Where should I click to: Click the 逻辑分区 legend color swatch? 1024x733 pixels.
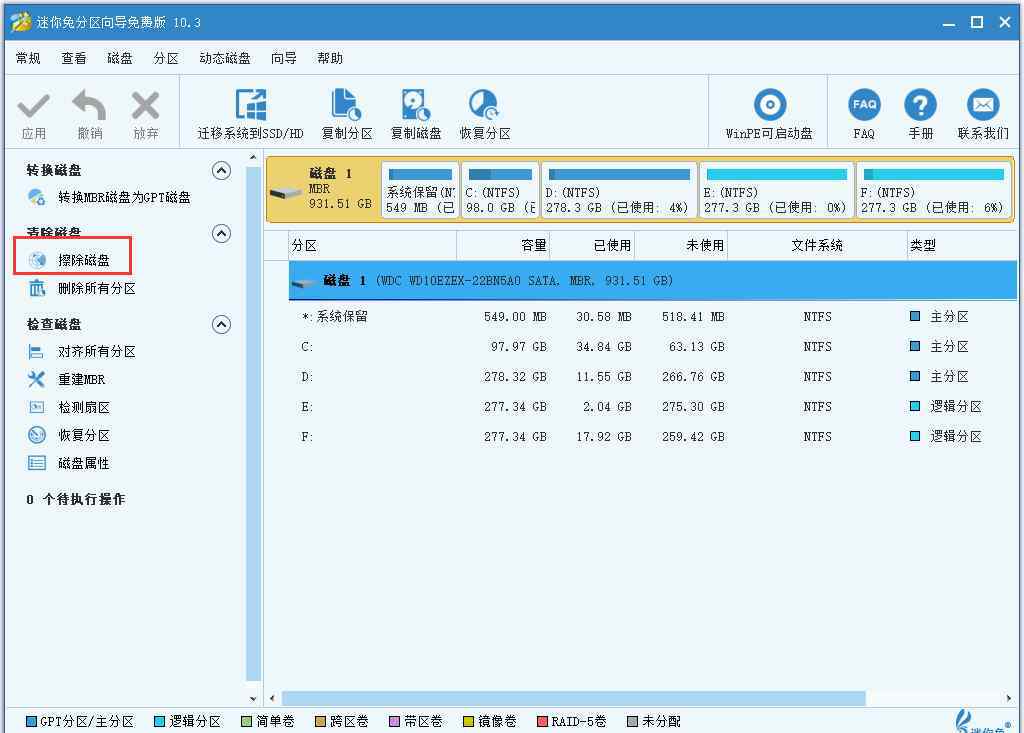pyautogui.click(x=159, y=721)
